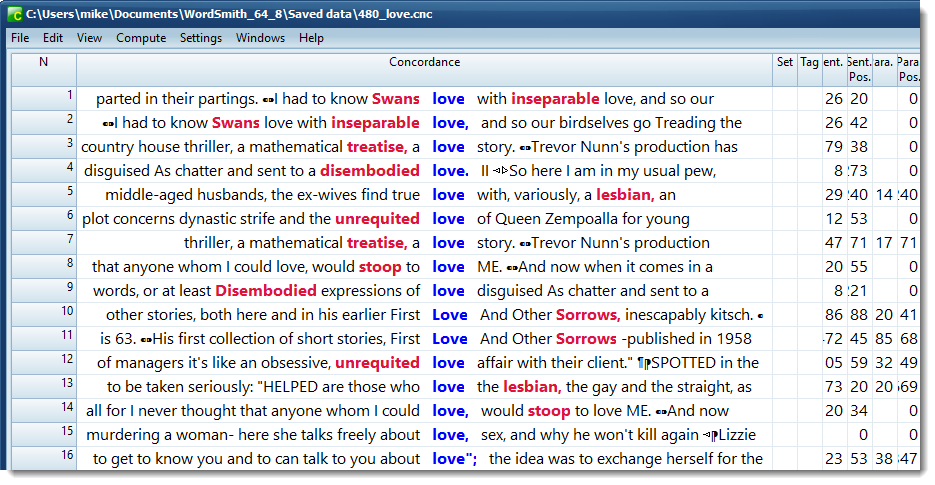The width and height of the screenshot is (935, 485).
Task: Click 'of Queen Zempoalla for young' context text
Action: (x=583, y=219)
